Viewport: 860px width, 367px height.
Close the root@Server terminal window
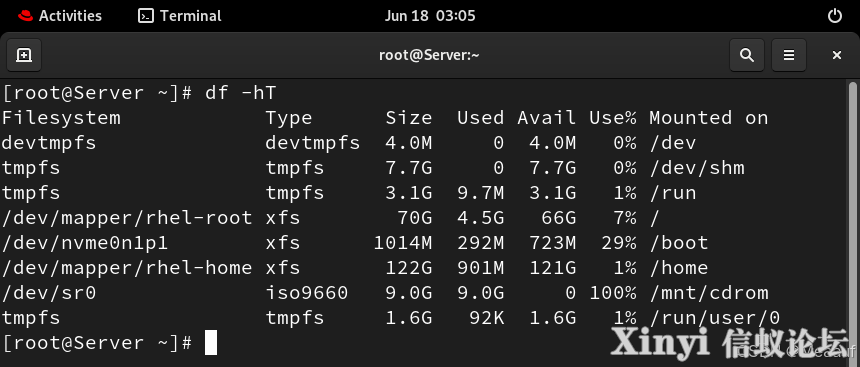point(836,55)
